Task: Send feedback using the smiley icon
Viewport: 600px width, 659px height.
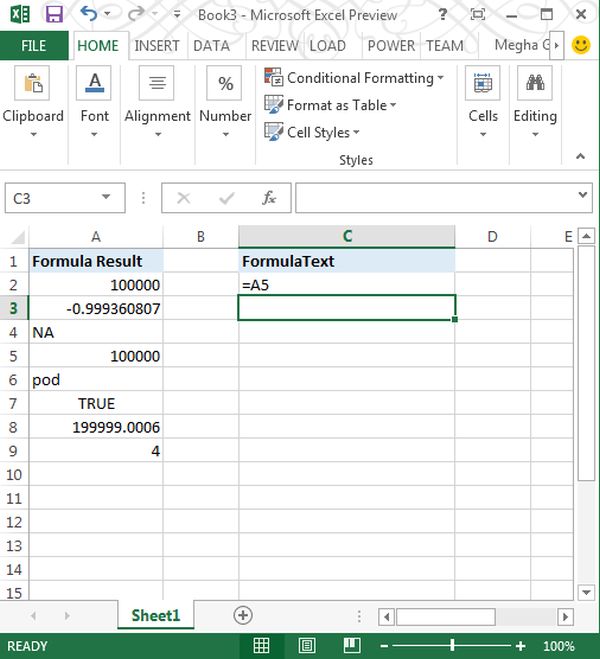Action: click(x=581, y=44)
